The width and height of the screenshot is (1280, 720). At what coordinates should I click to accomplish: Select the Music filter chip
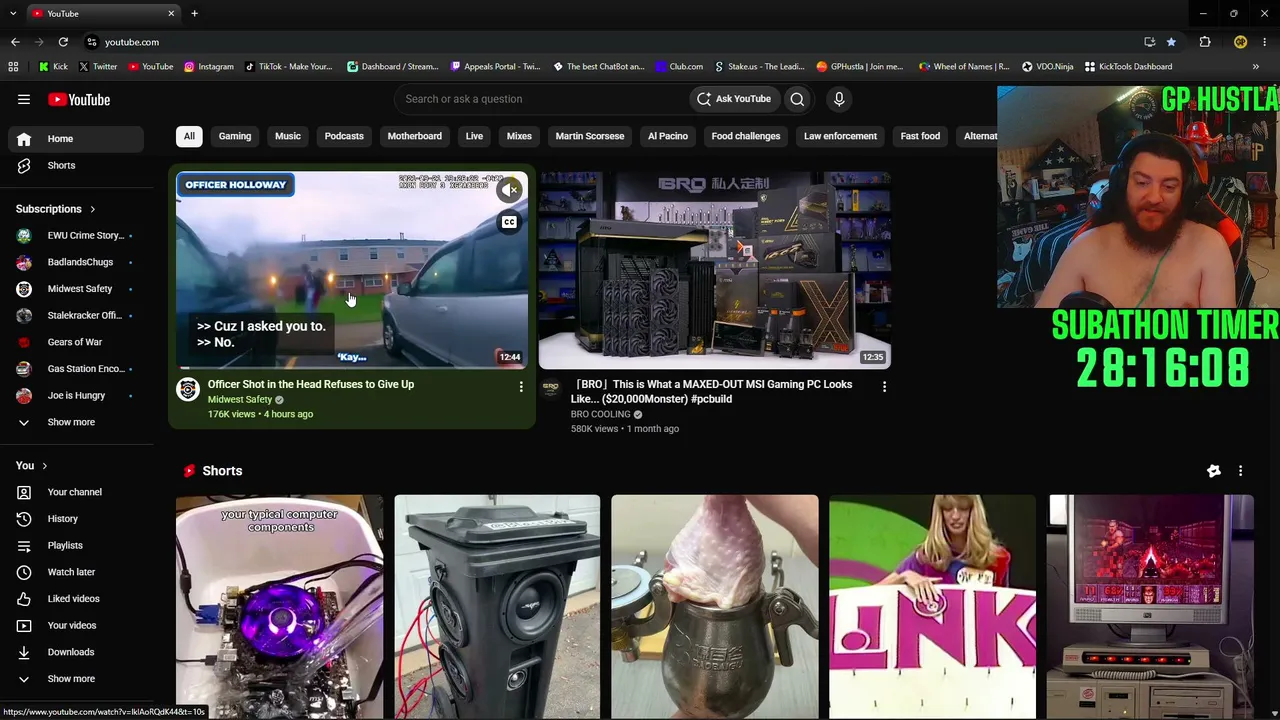tap(288, 136)
